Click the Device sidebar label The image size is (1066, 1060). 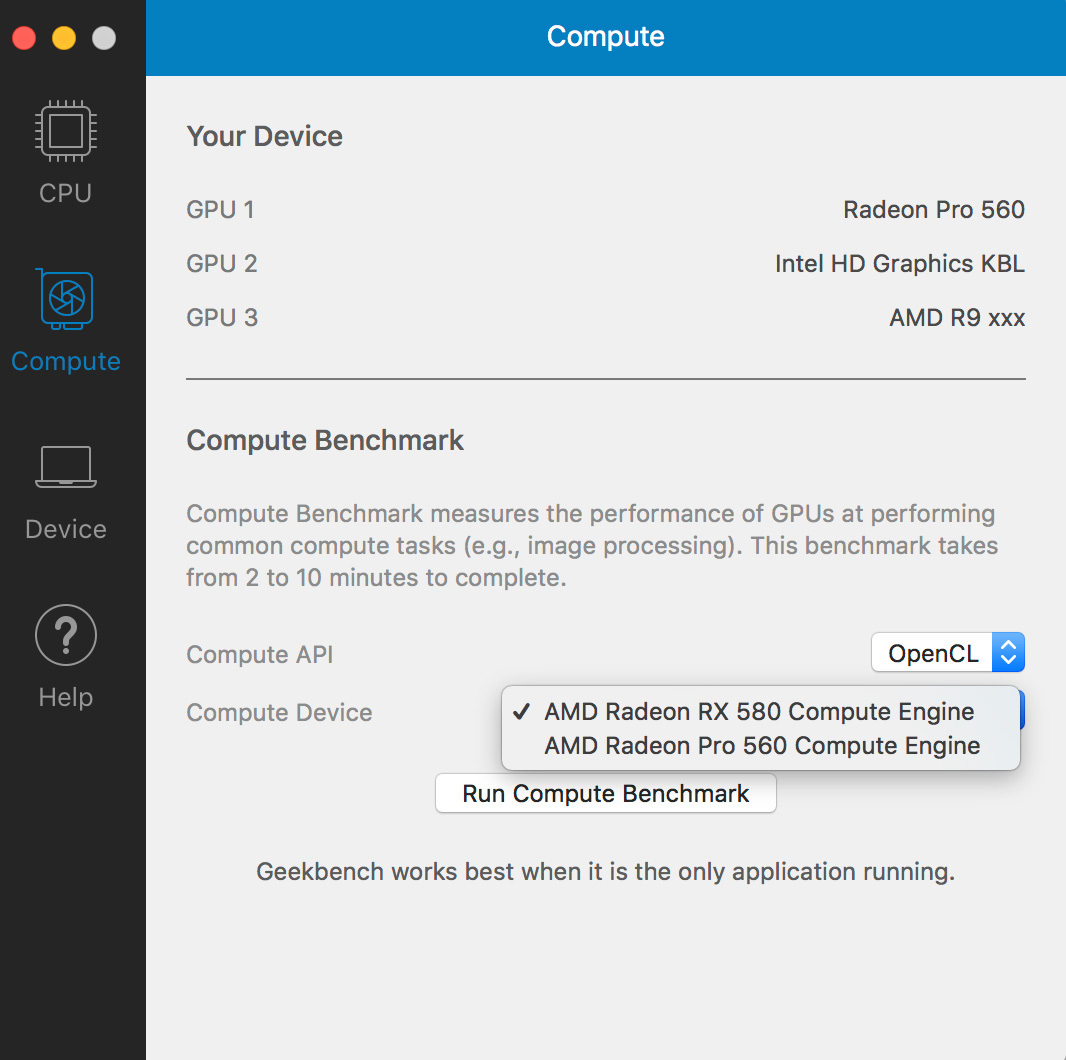[x=65, y=529]
